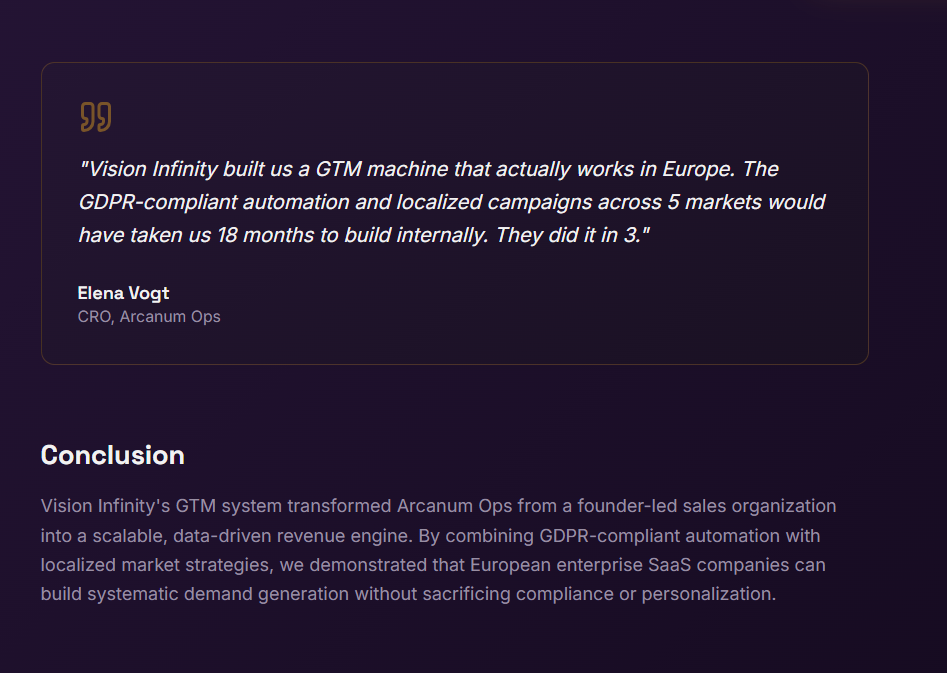
Task: Click the quote line starting with GDPR-compliant automation
Action: 452,202
